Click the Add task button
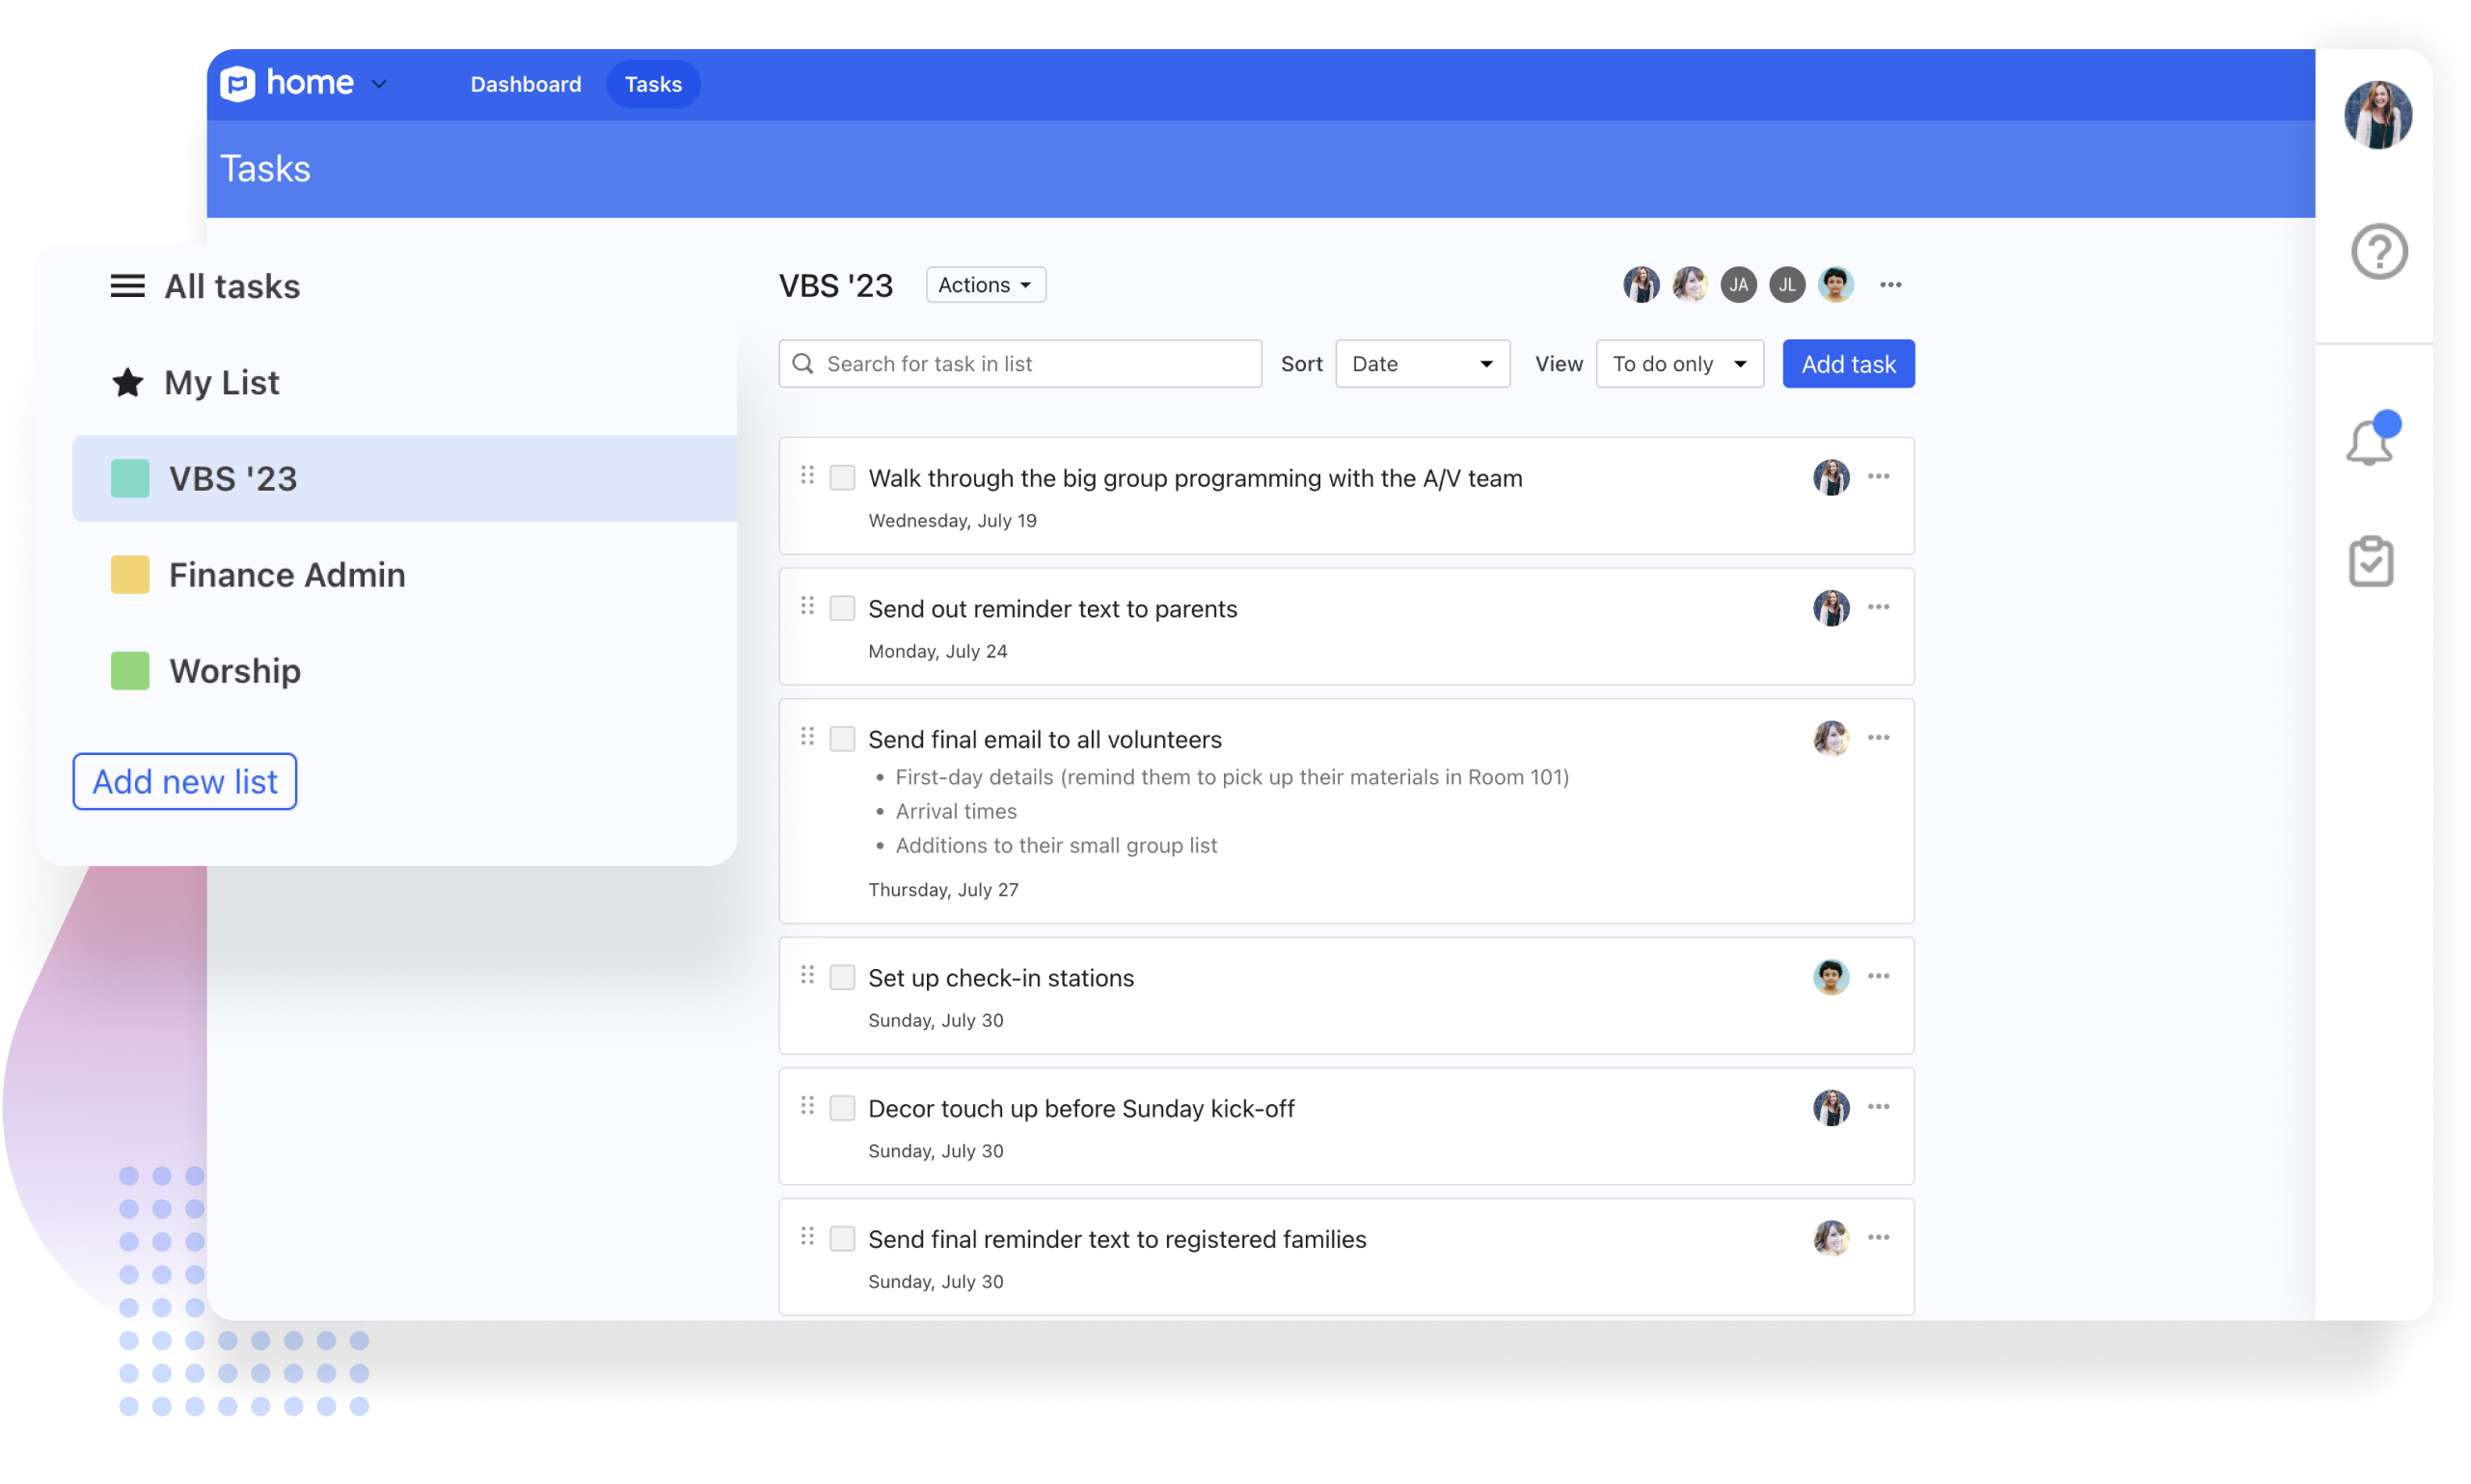This screenshot has width=2471, height=1484. pyautogui.click(x=1847, y=364)
